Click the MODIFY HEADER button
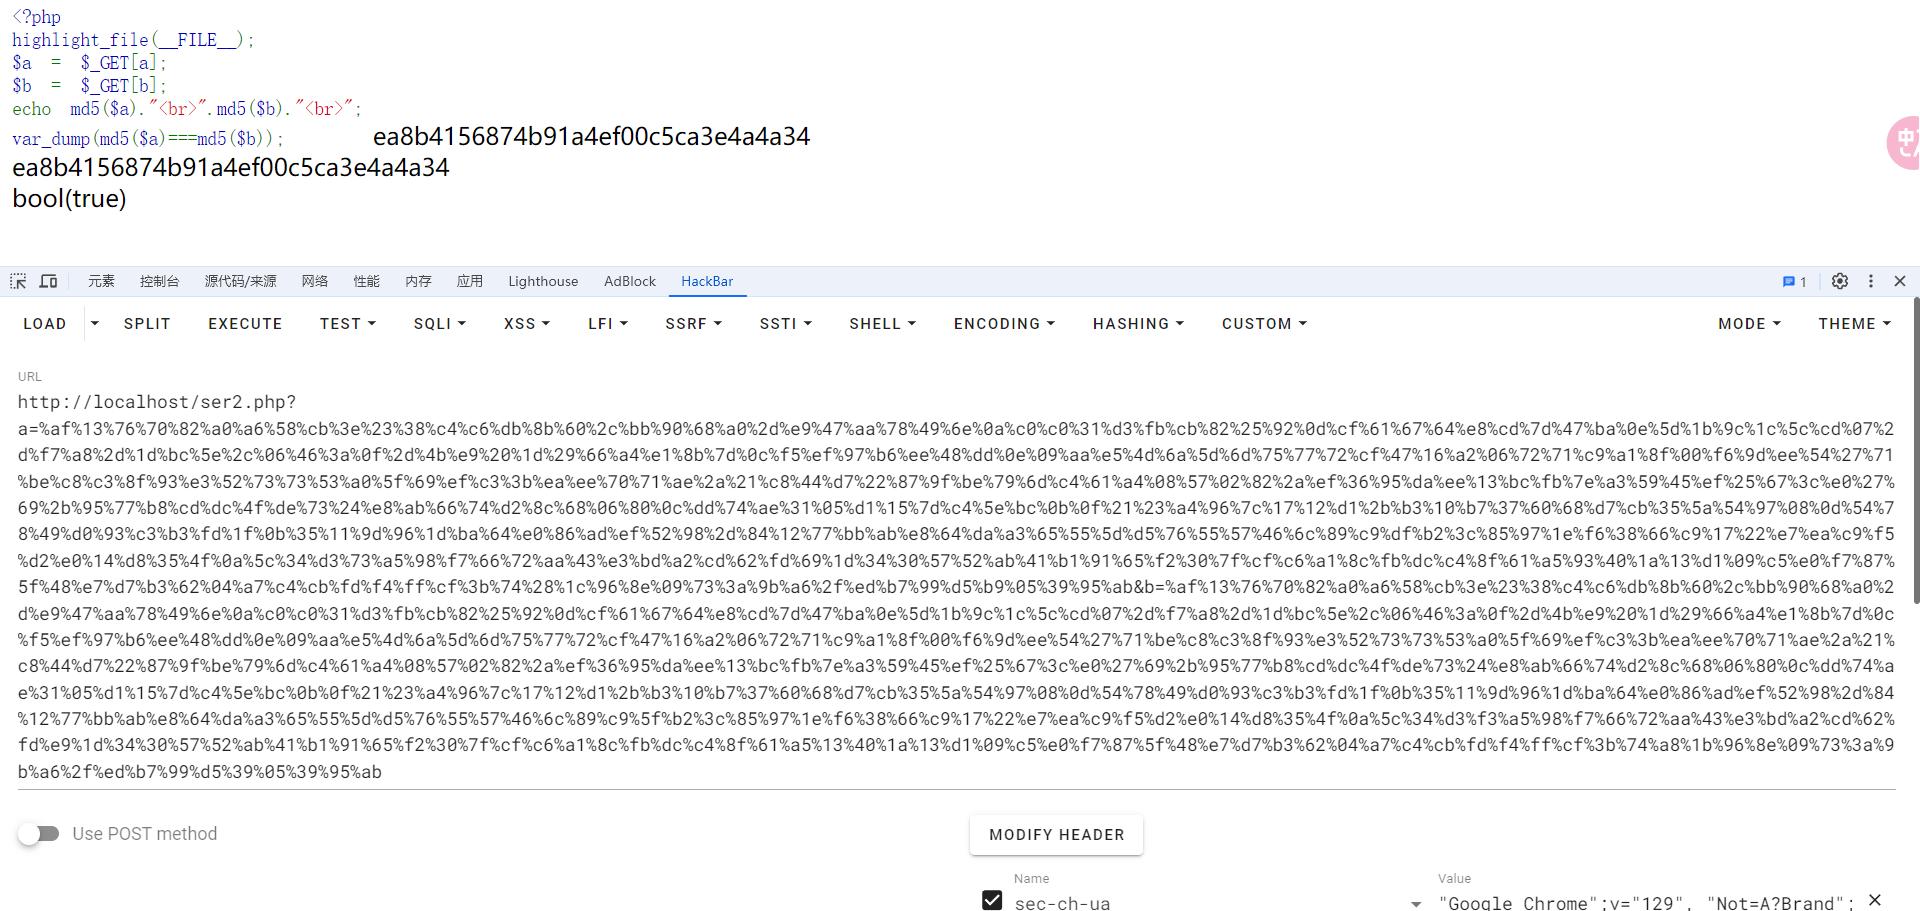This screenshot has height=911, width=1920. pyautogui.click(x=1056, y=835)
